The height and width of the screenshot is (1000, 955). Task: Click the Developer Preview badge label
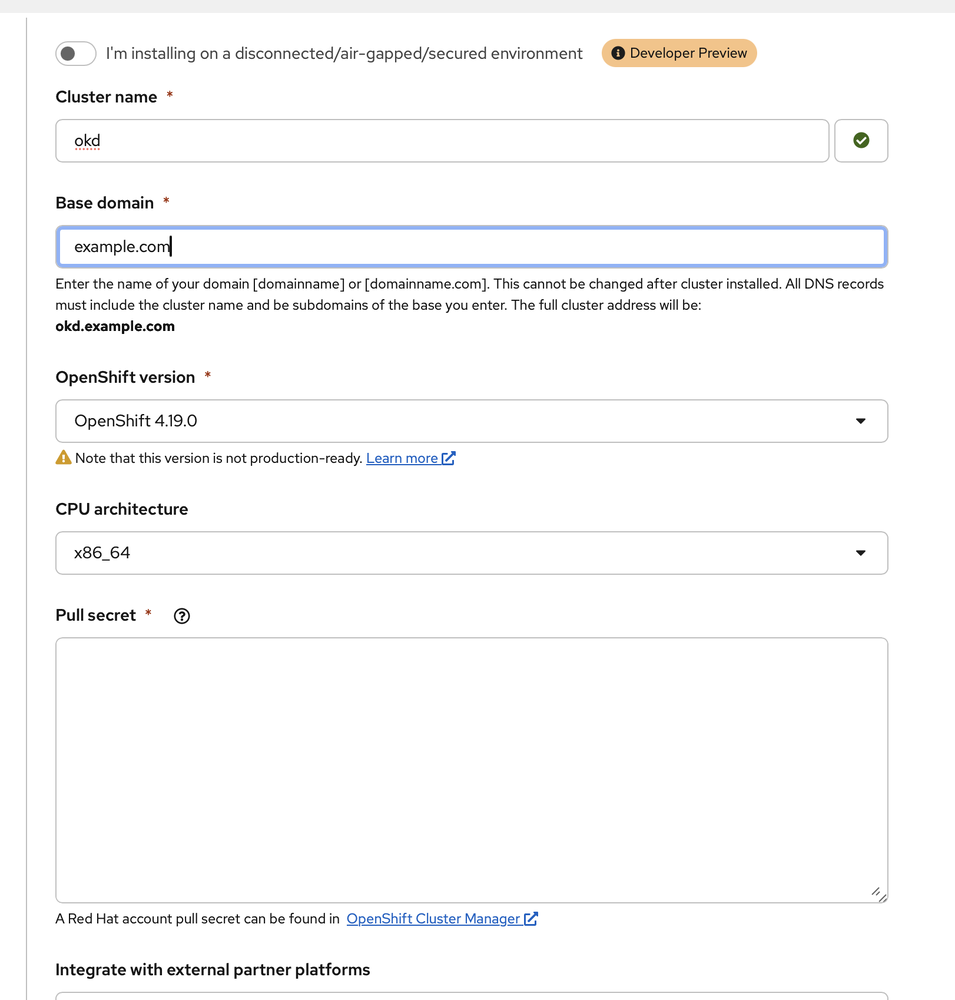point(688,53)
